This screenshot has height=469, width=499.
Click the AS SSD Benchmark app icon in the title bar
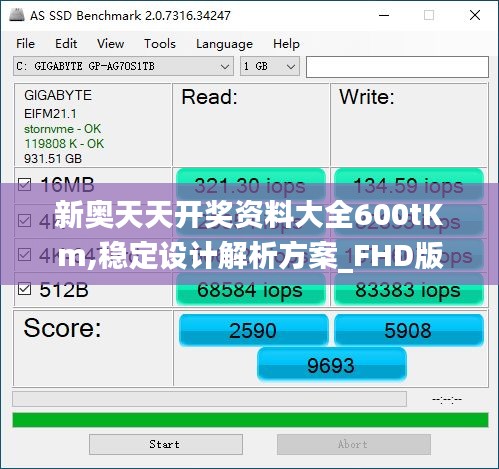tap(17, 15)
